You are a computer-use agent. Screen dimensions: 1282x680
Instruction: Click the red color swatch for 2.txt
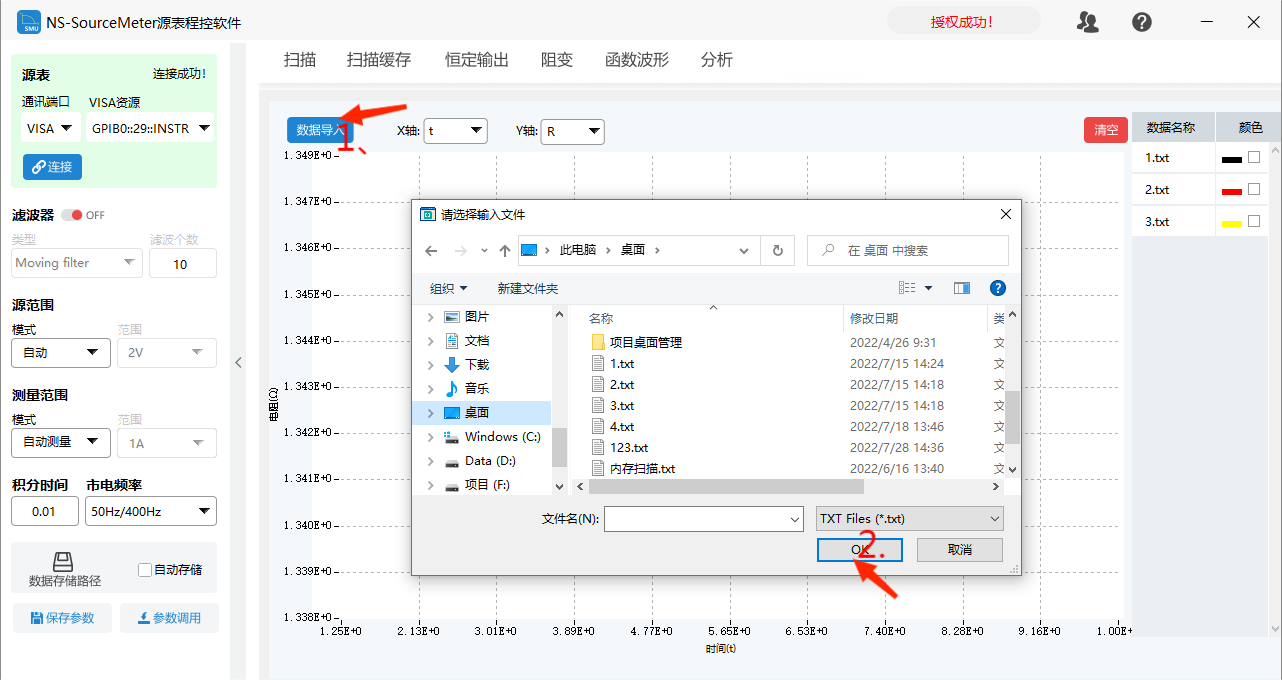pos(1232,191)
